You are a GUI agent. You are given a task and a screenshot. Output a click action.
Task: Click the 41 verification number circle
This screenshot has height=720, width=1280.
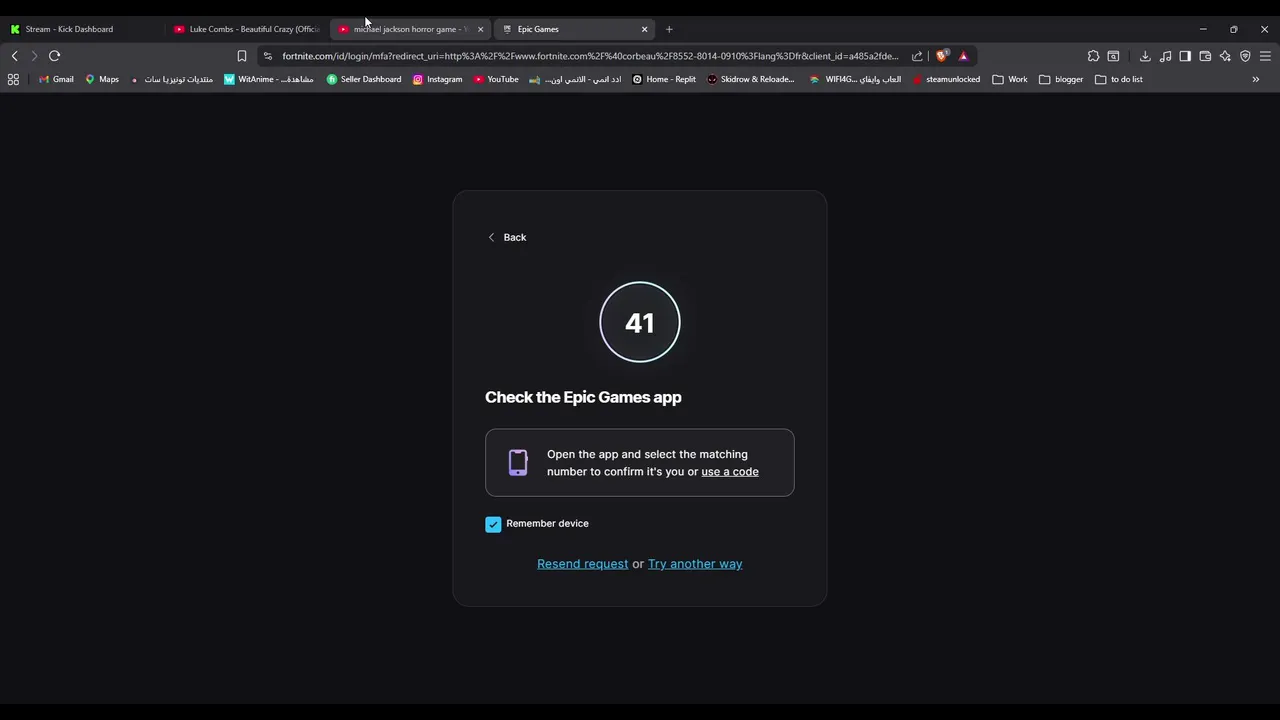(x=640, y=322)
